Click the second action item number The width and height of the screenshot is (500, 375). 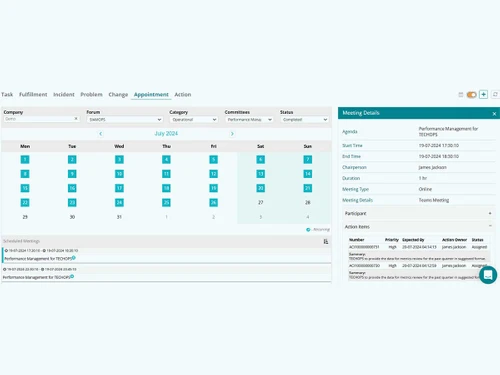(x=364, y=266)
